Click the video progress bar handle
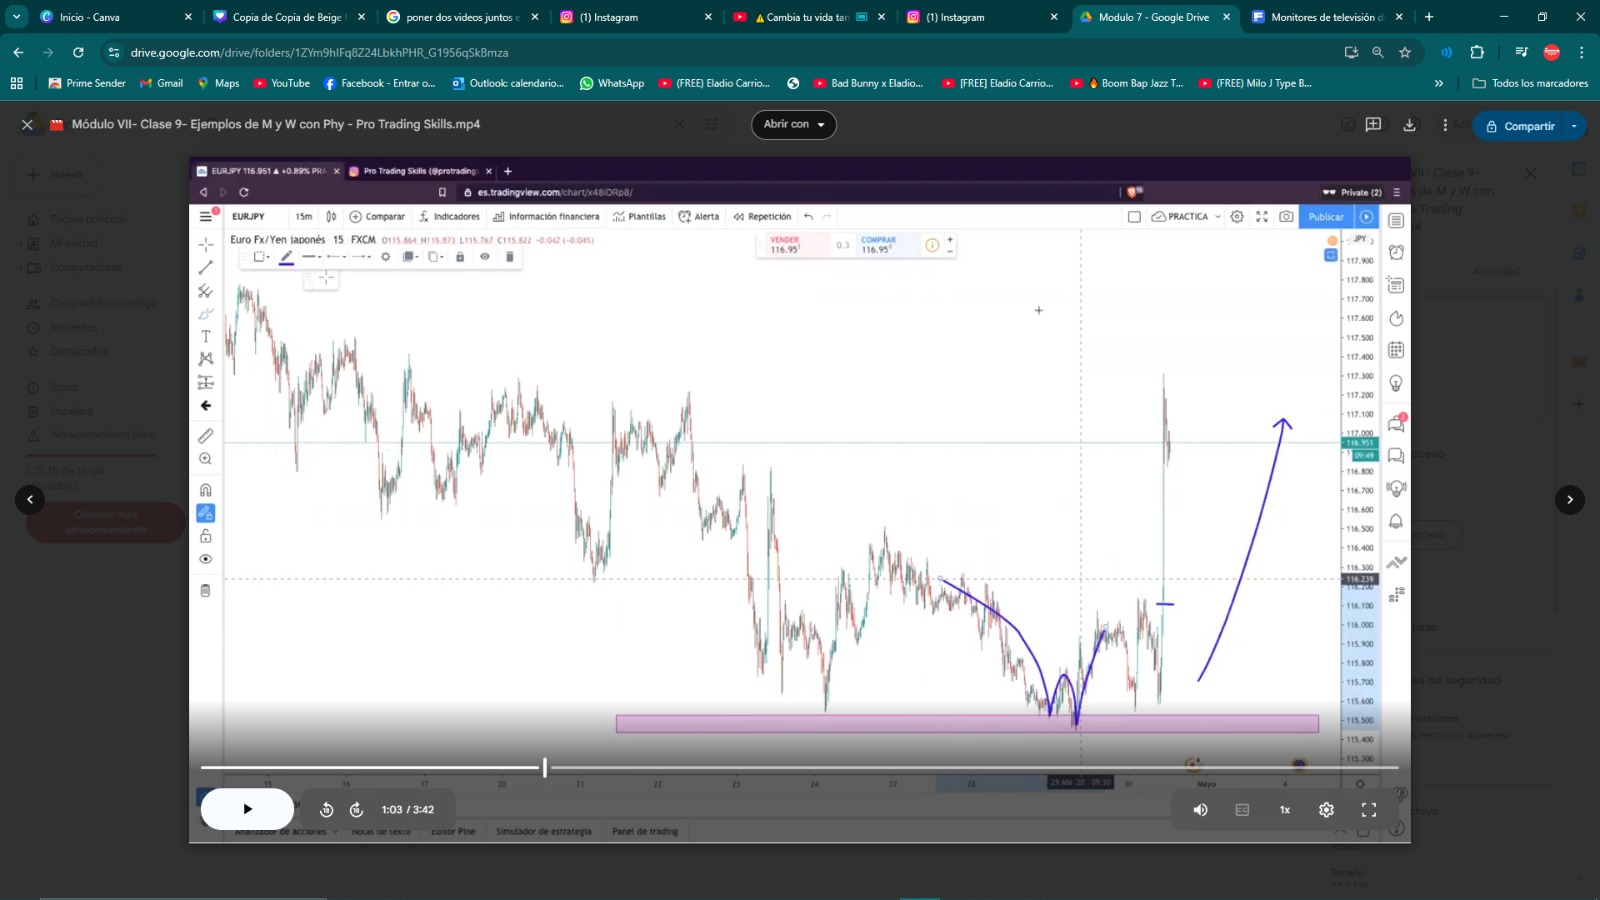1600x900 pixels. (x=545, y=768)
